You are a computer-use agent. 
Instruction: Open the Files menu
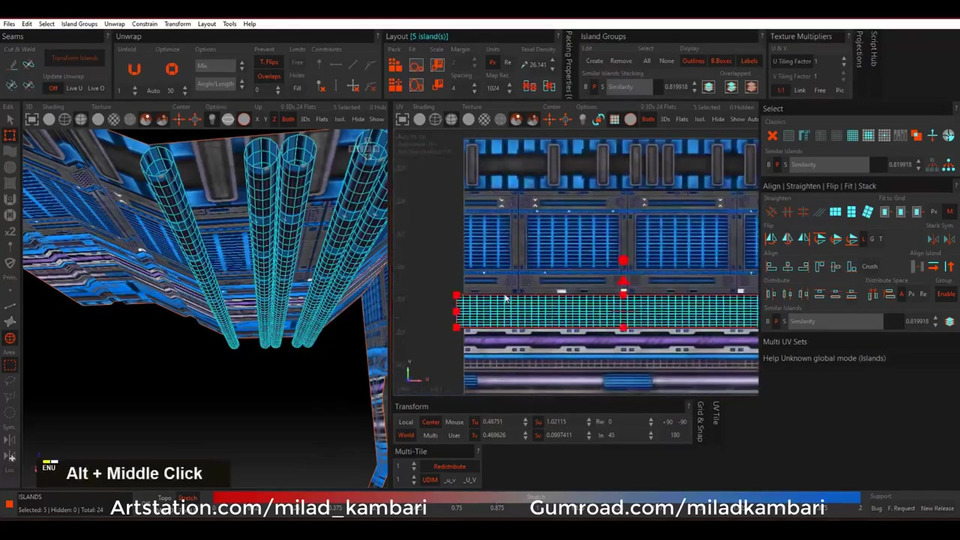pyautogui.click(x=9, y=24)
